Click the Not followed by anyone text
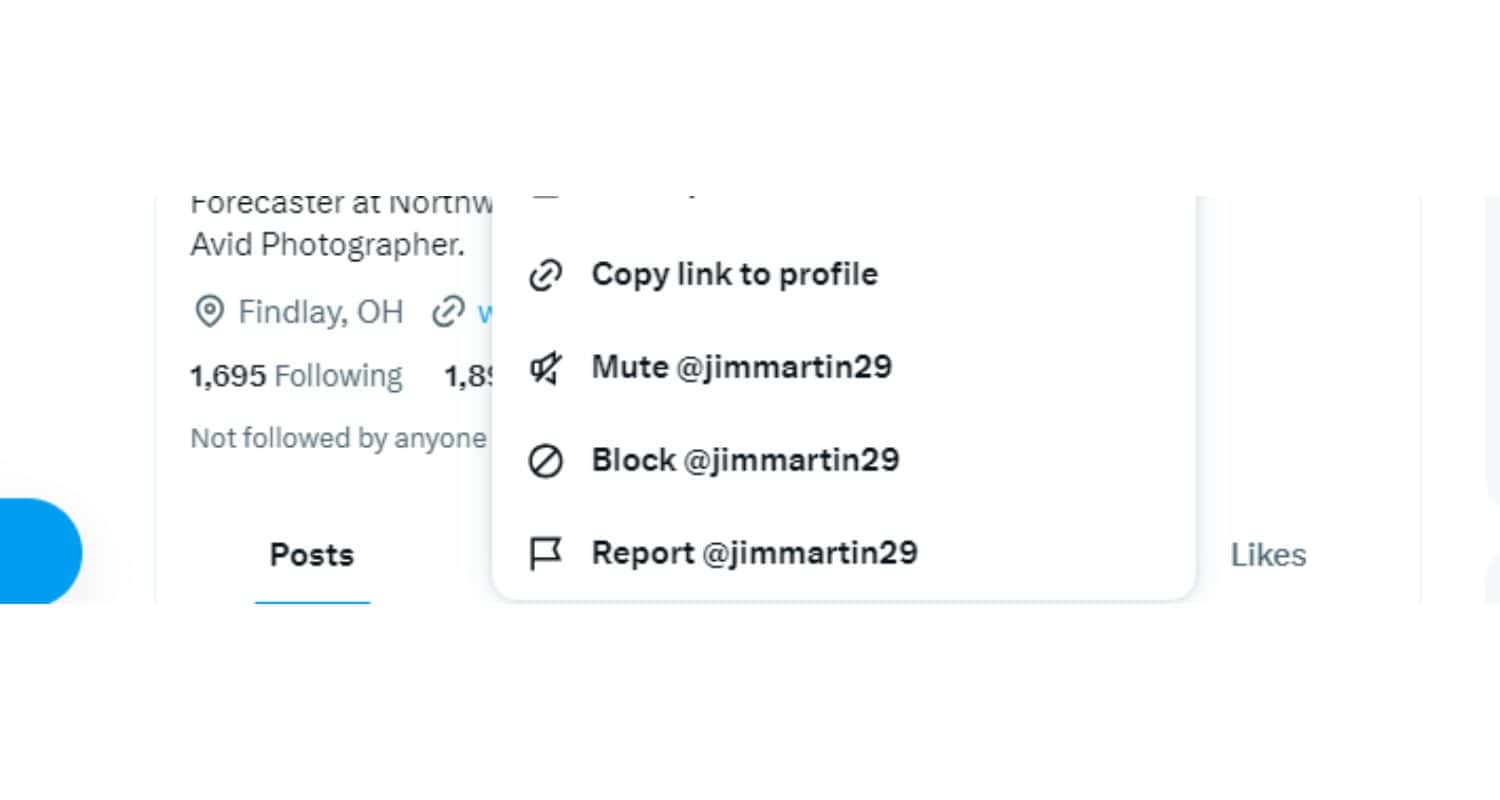1500x800 pixels. coord(338,438)
